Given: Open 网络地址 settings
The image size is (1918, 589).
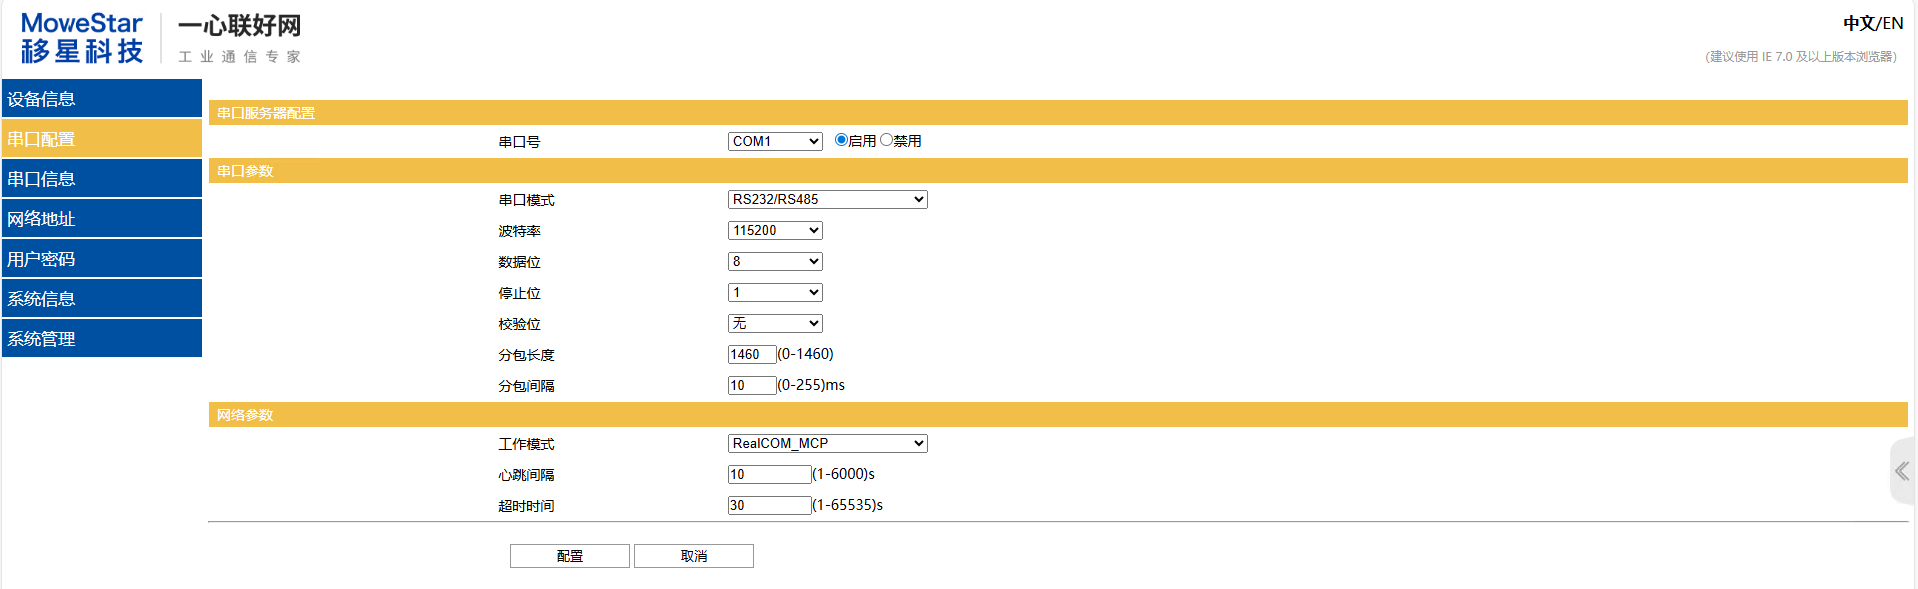Looking at the screenshot, I should click(102, 218).
